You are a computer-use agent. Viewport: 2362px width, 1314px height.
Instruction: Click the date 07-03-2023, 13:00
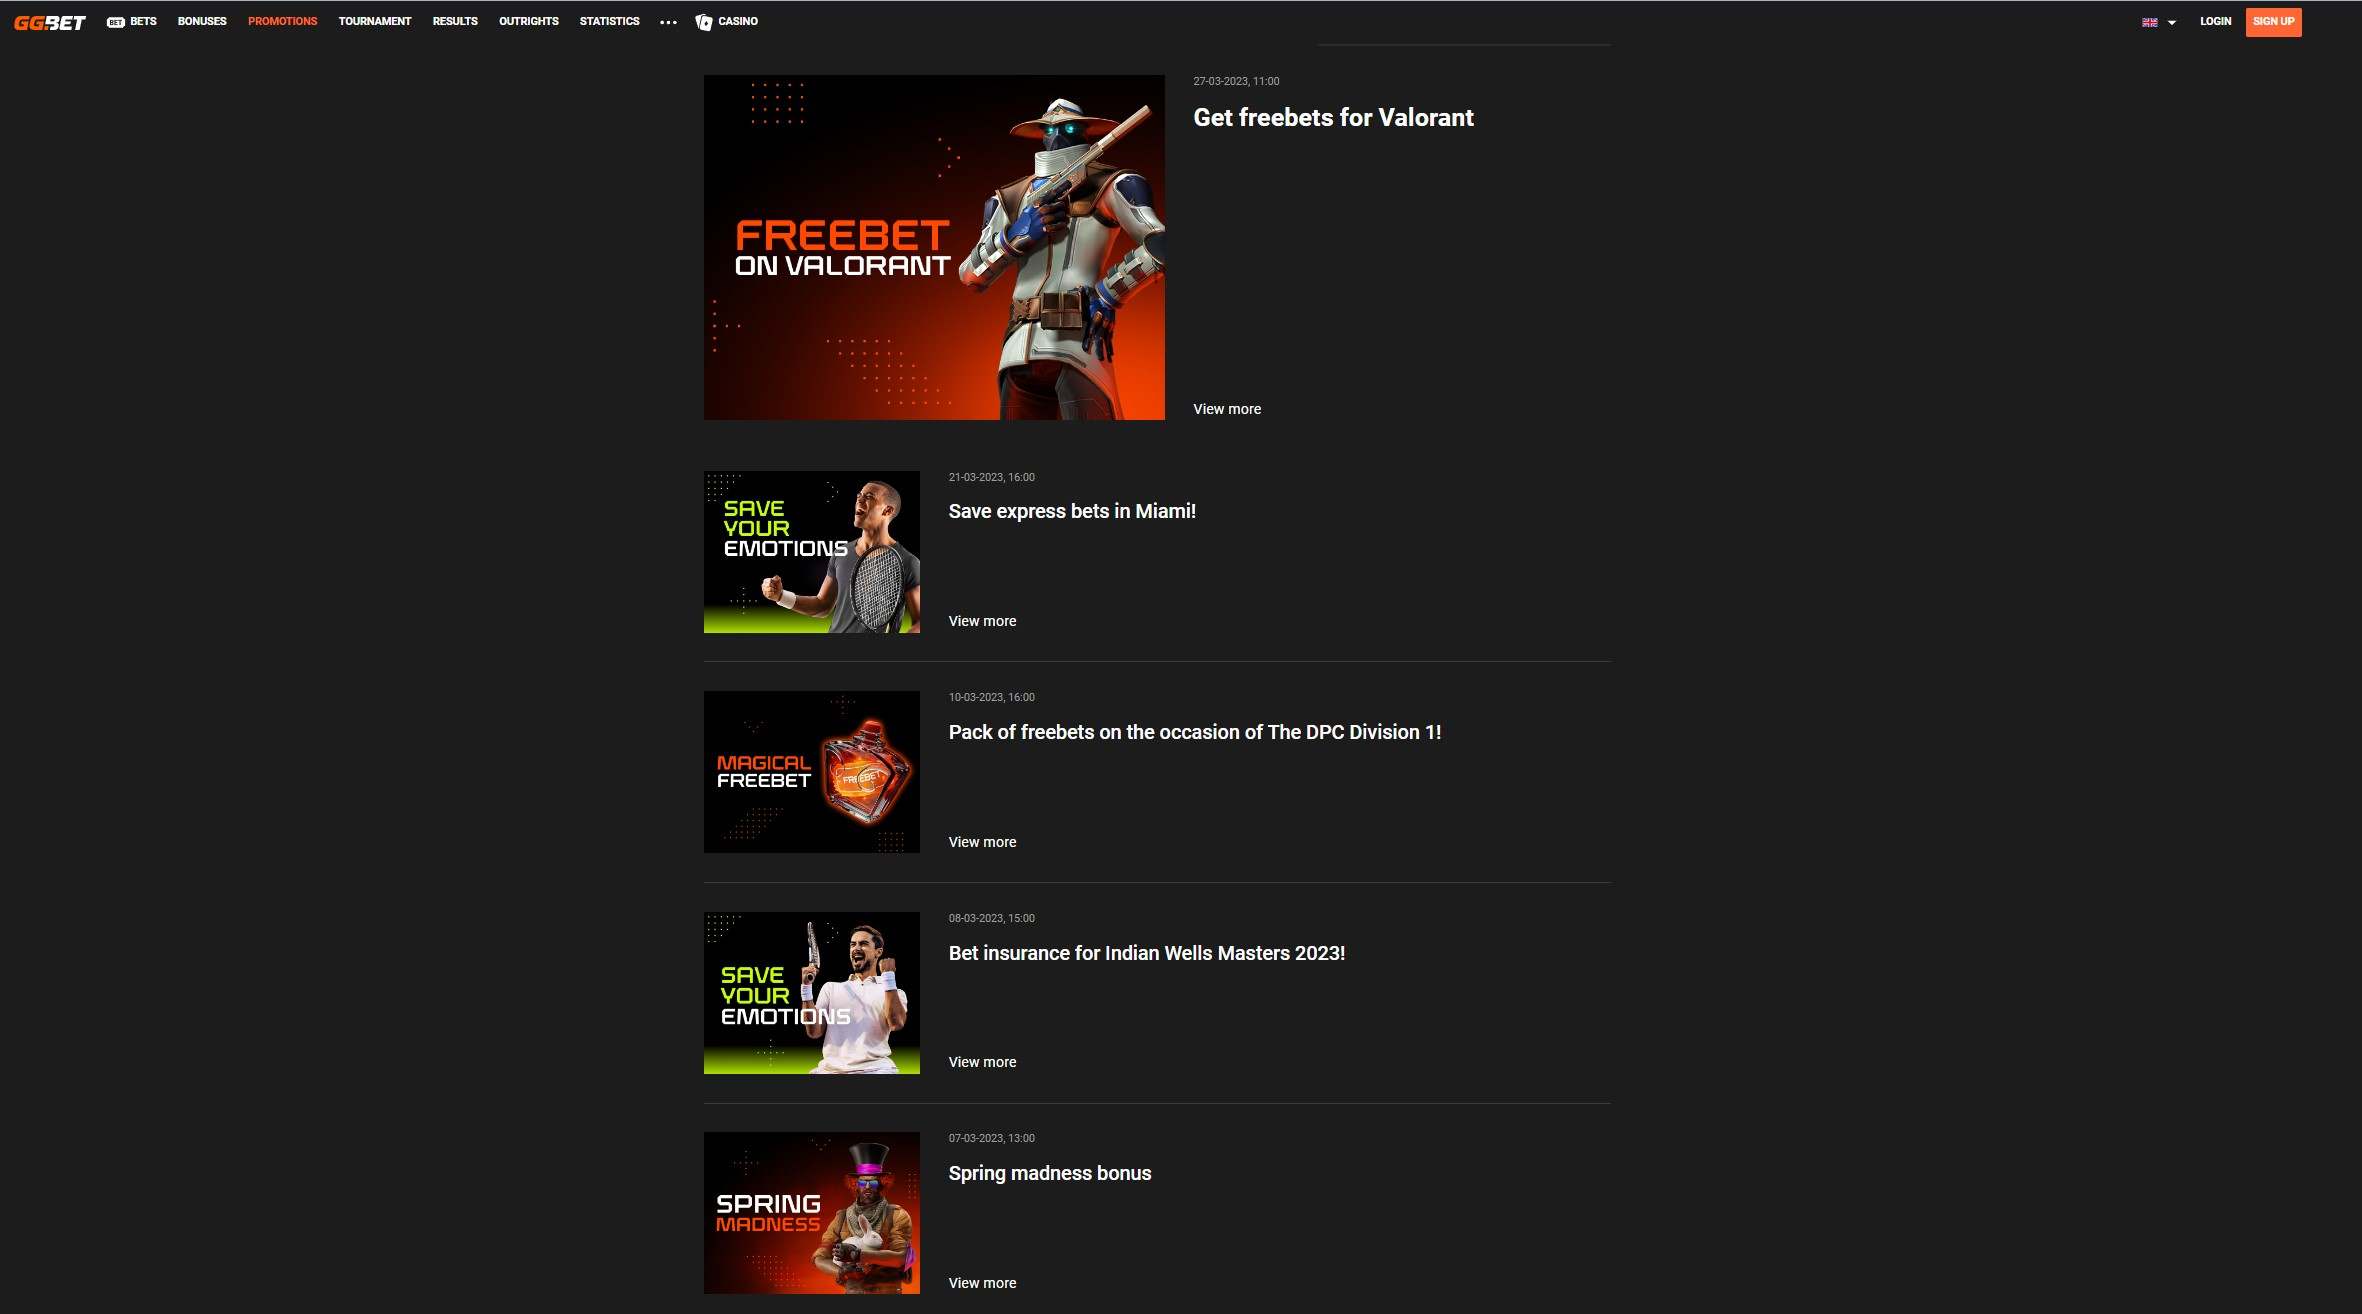point(991,1138)
